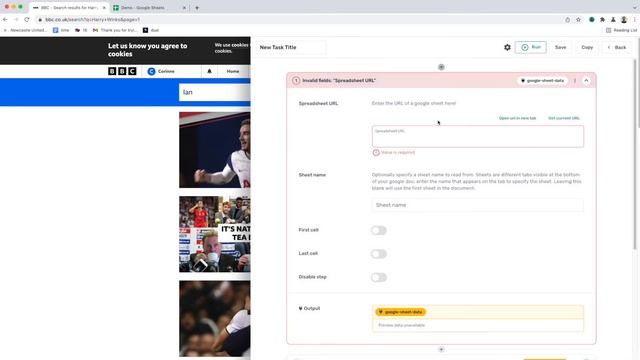Open the Reading List

tap(621, 30)
